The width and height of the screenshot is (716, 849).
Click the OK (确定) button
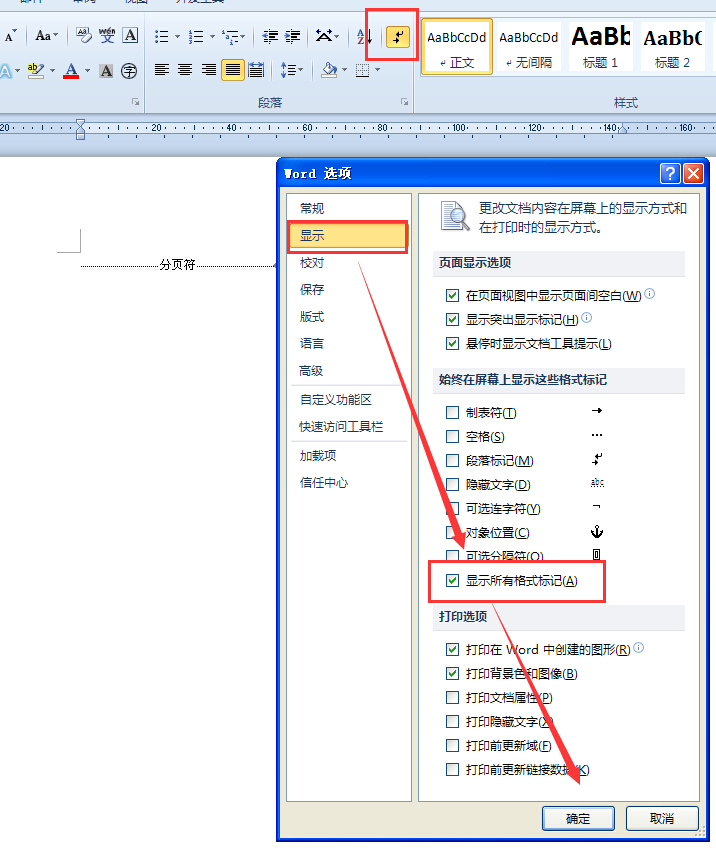[578, 818]
